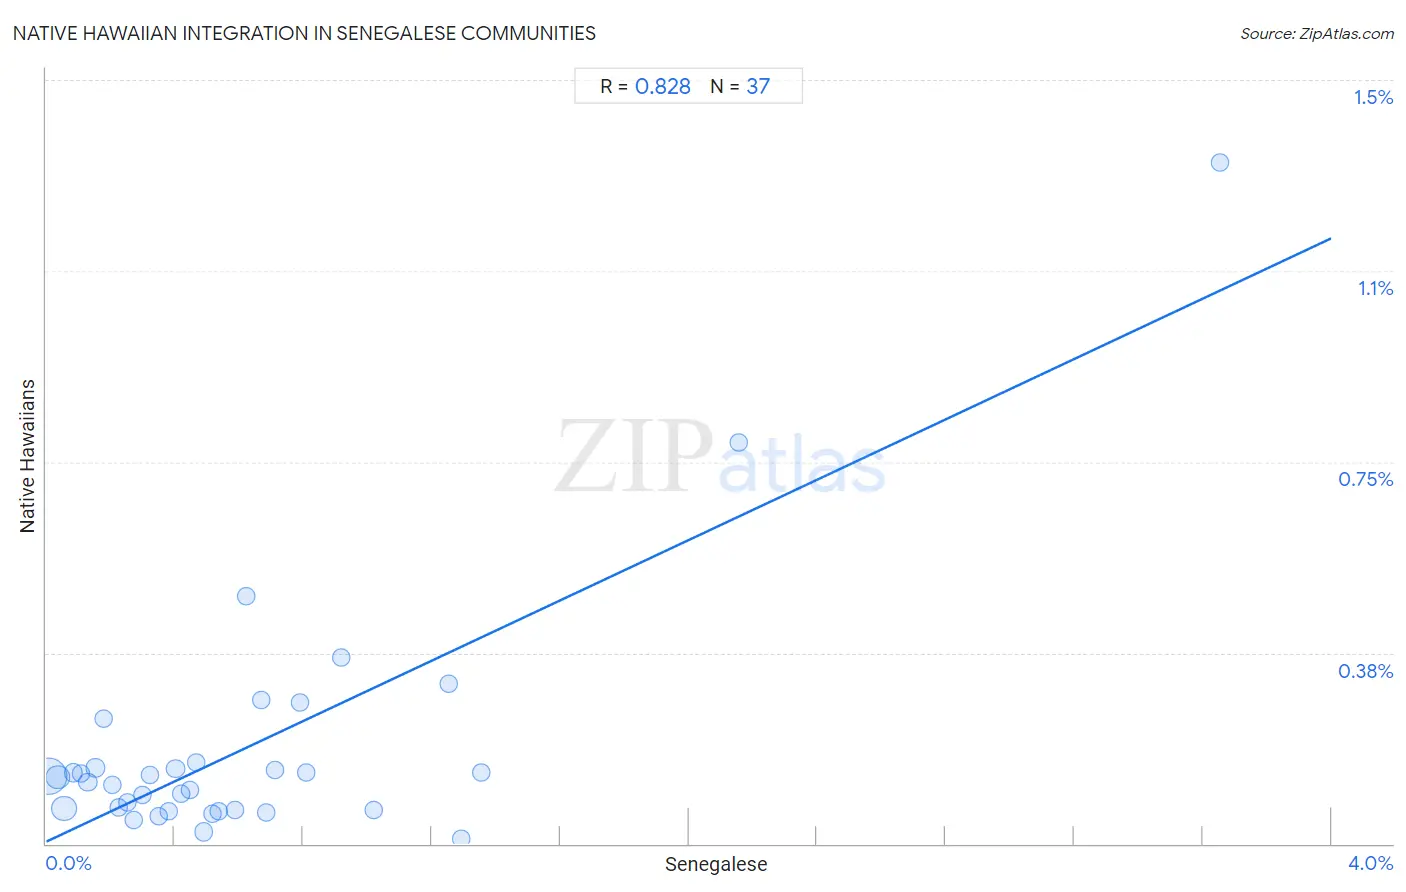Image resolution: width=1406 pixels, height=892 pixels.
Task: Click the R = 0.828 correlation value
Action: (645, 87)
